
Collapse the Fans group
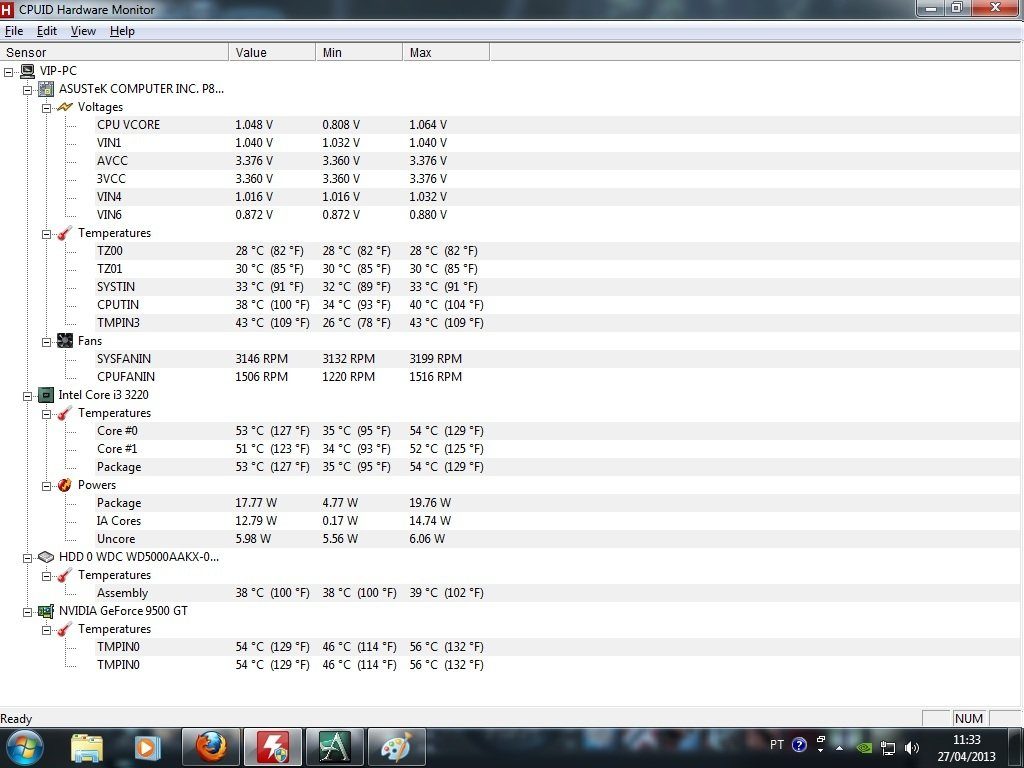click(x=46, y=342)
